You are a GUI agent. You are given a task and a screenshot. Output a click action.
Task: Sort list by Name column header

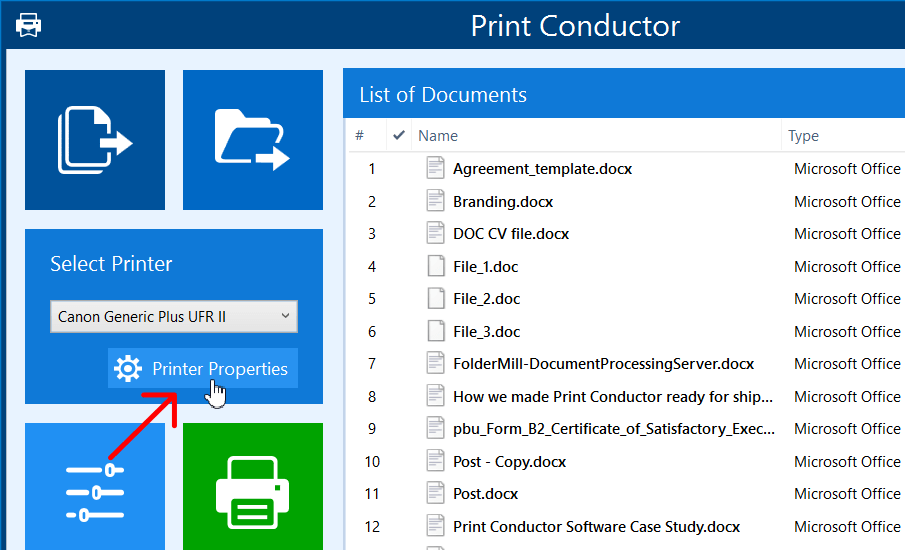coord(438,136)
